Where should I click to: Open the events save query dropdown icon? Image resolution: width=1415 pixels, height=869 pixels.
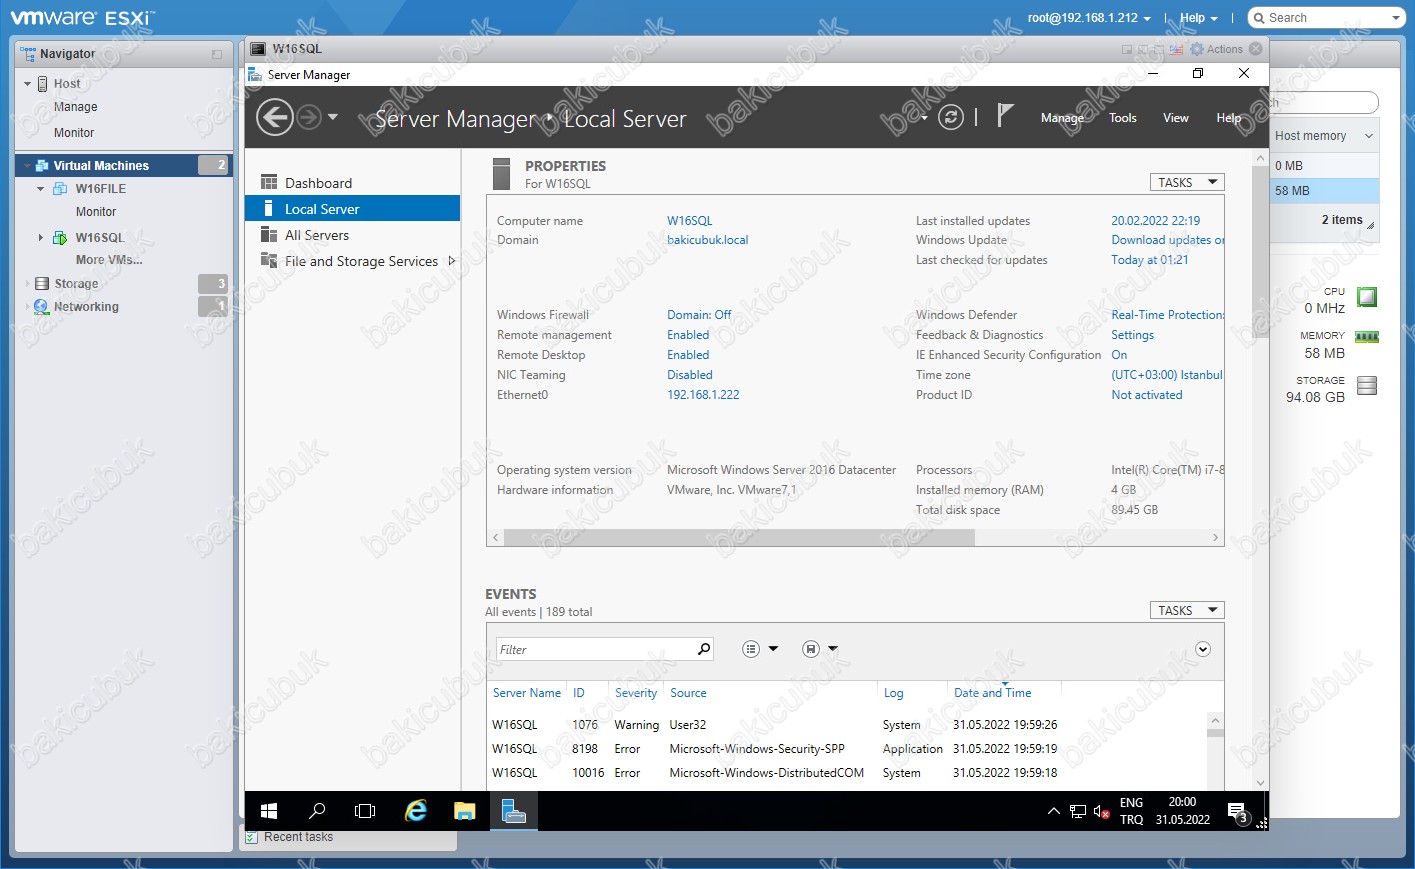pos(820,649)
